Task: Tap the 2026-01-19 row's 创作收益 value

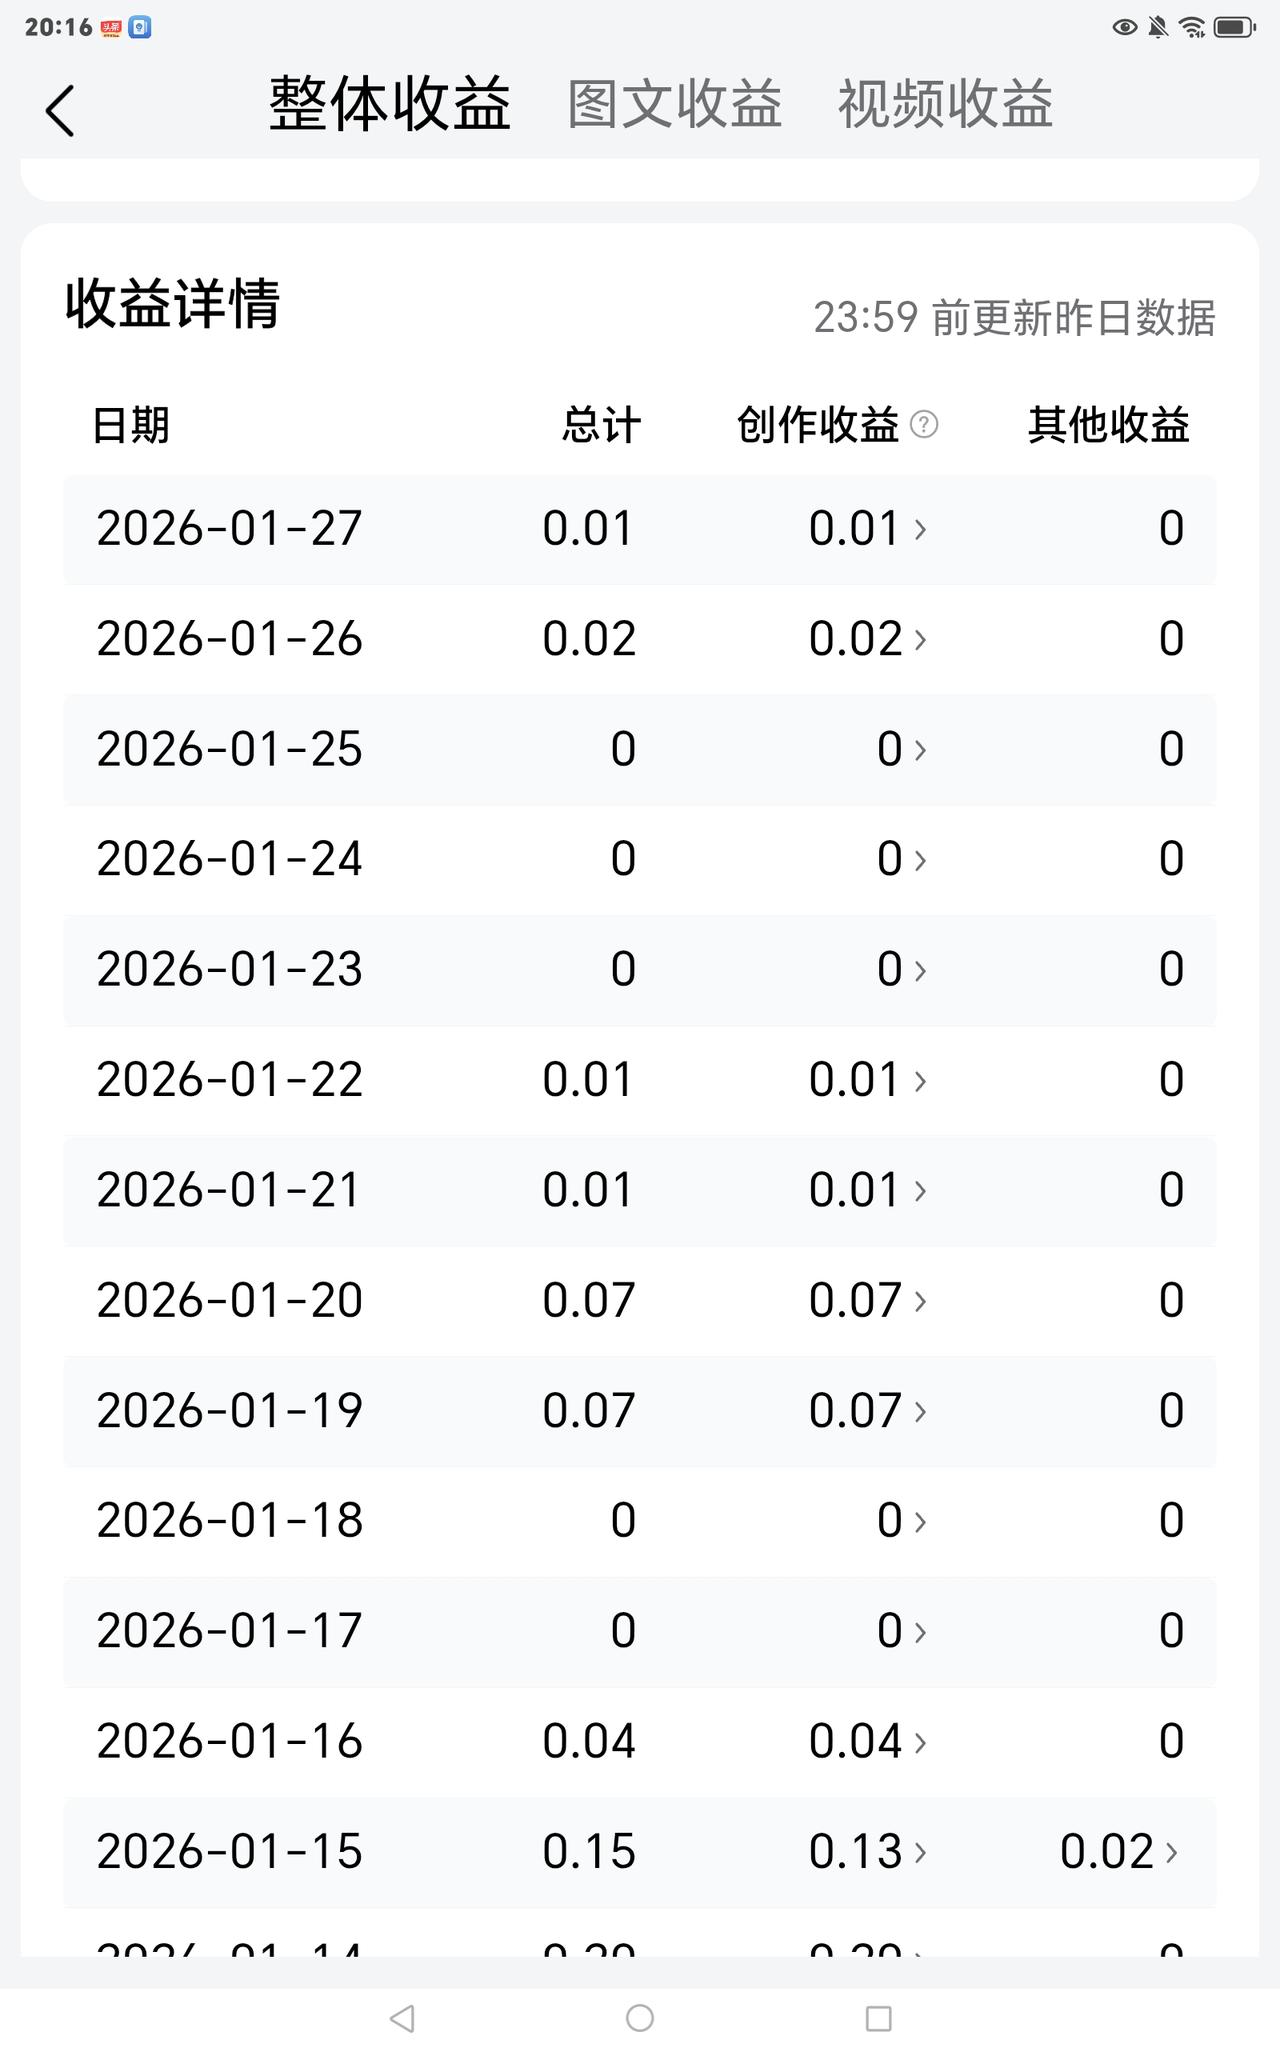Action: [x=868, y=1411]
